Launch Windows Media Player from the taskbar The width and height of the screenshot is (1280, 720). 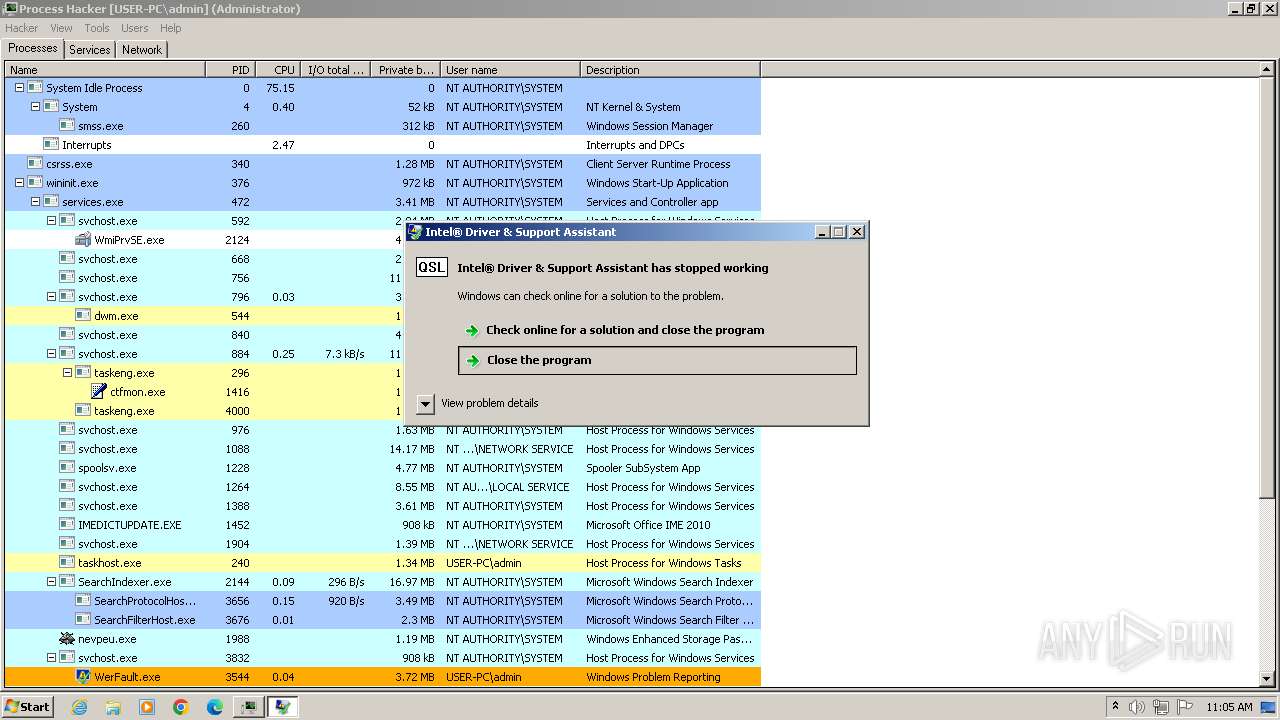[147, 707]
